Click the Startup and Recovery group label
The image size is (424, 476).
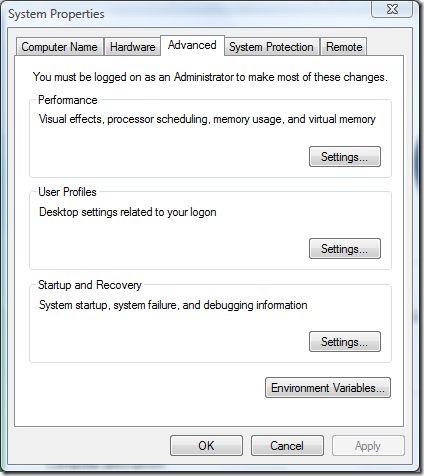90,285
